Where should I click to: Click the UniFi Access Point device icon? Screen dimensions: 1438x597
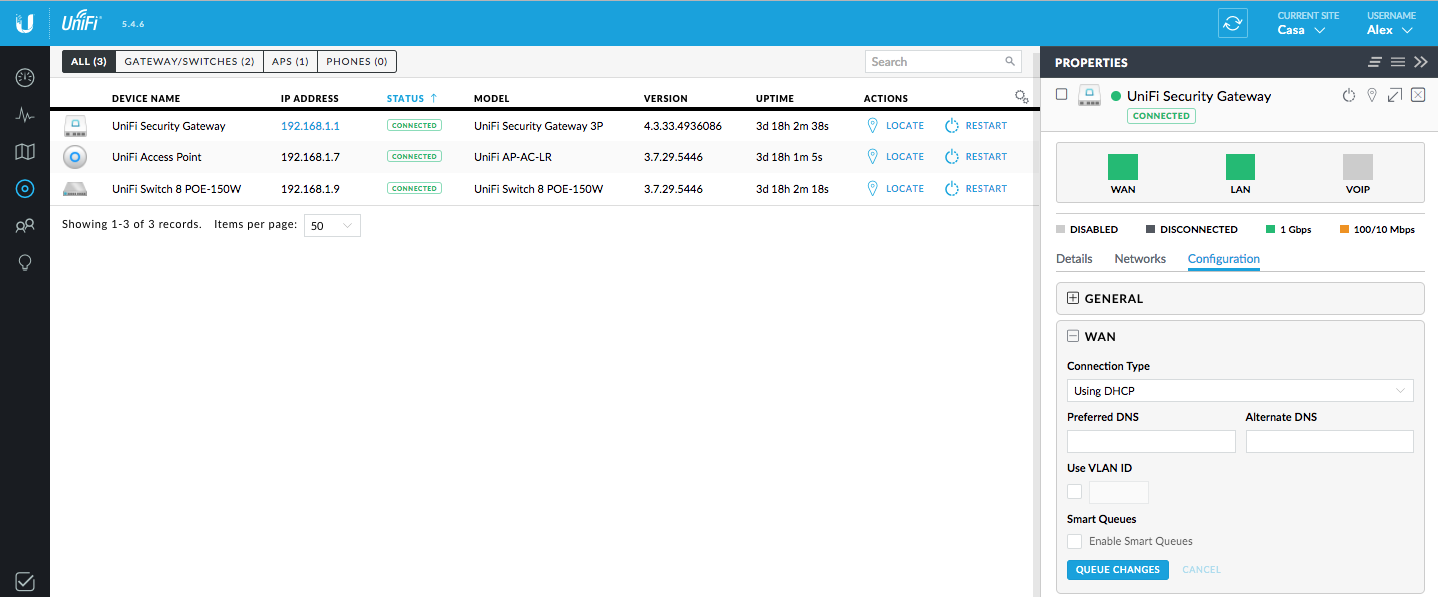point(75,157)
